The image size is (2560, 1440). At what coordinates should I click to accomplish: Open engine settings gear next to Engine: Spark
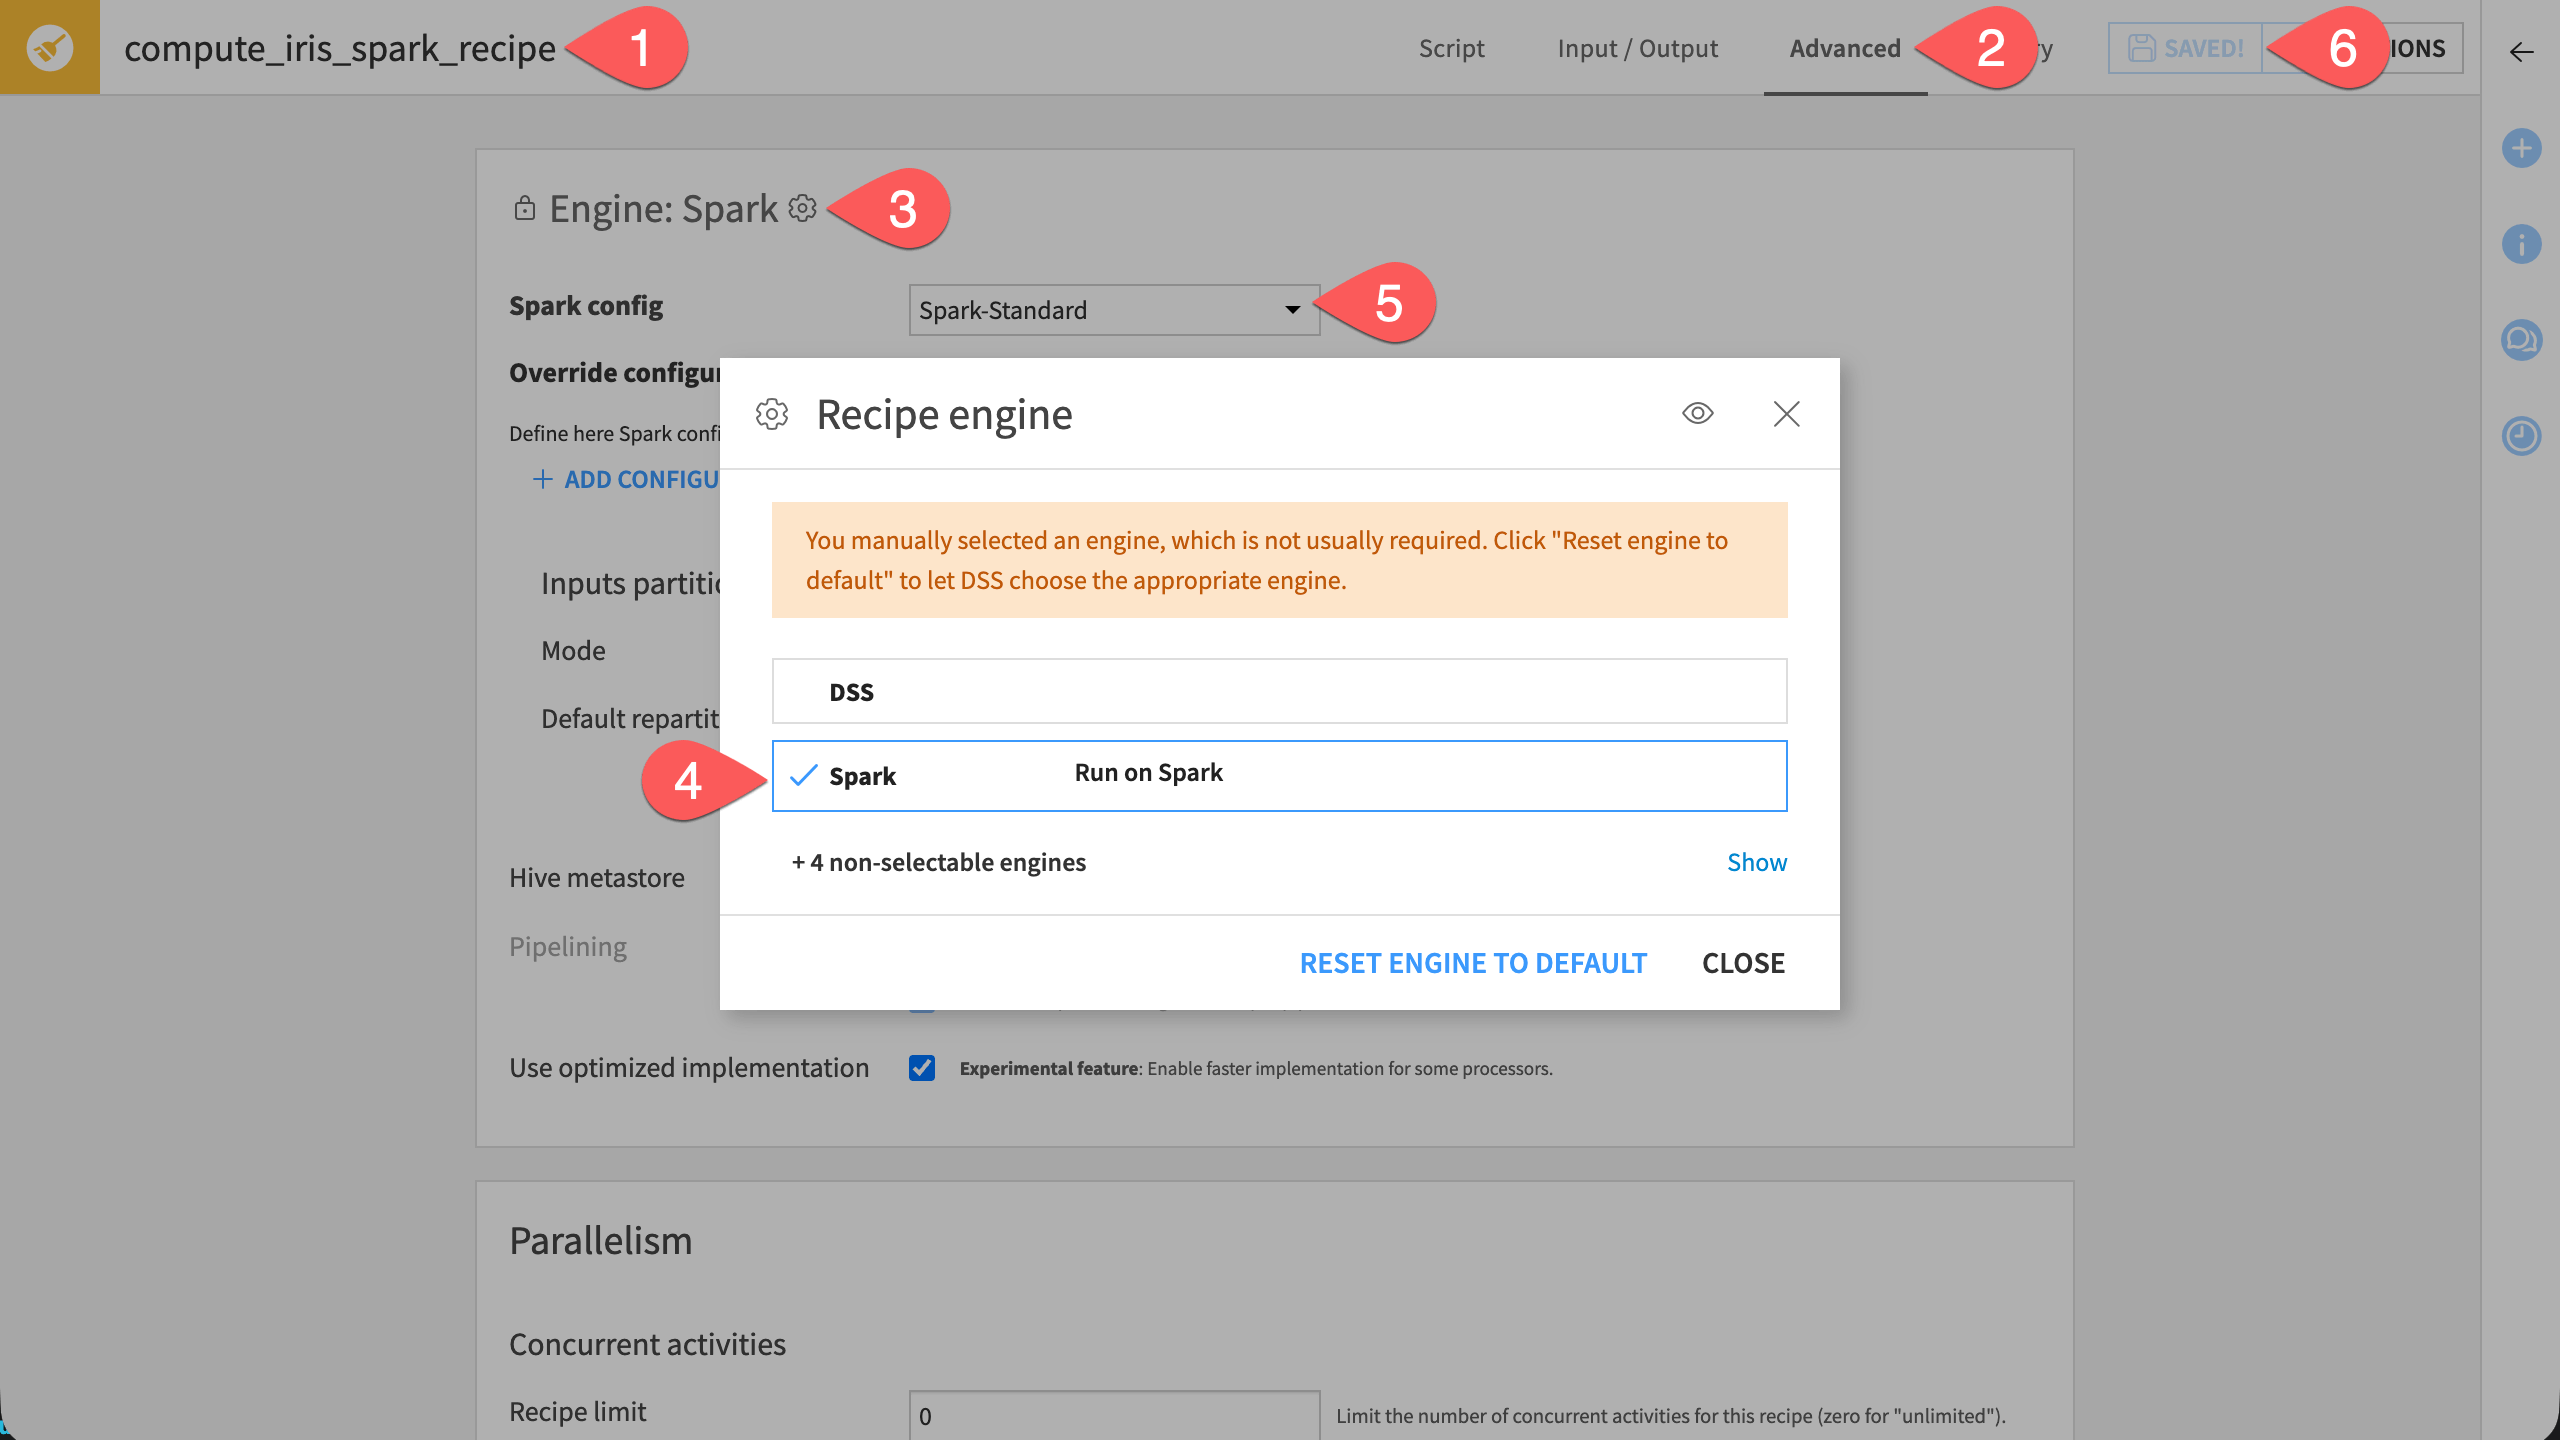(x=802, y=208)
